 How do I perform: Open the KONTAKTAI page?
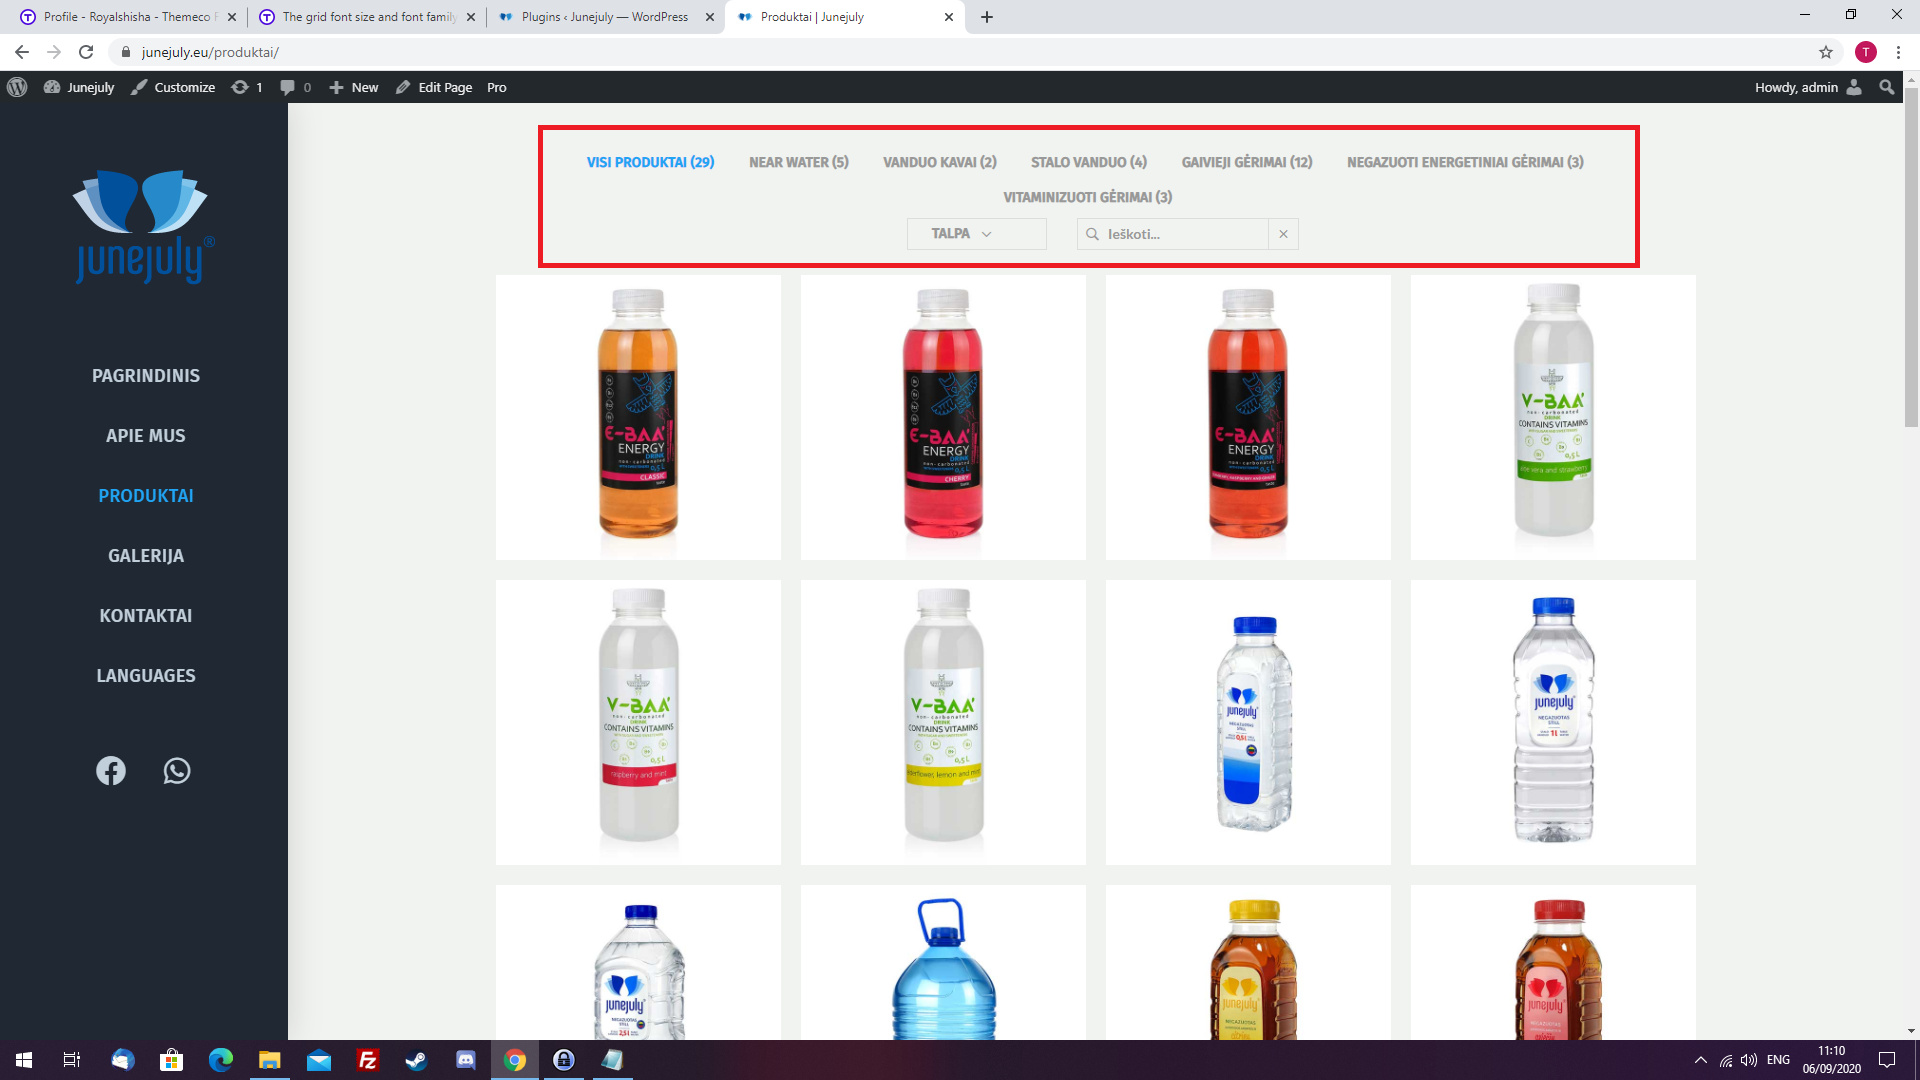point(146,616)
